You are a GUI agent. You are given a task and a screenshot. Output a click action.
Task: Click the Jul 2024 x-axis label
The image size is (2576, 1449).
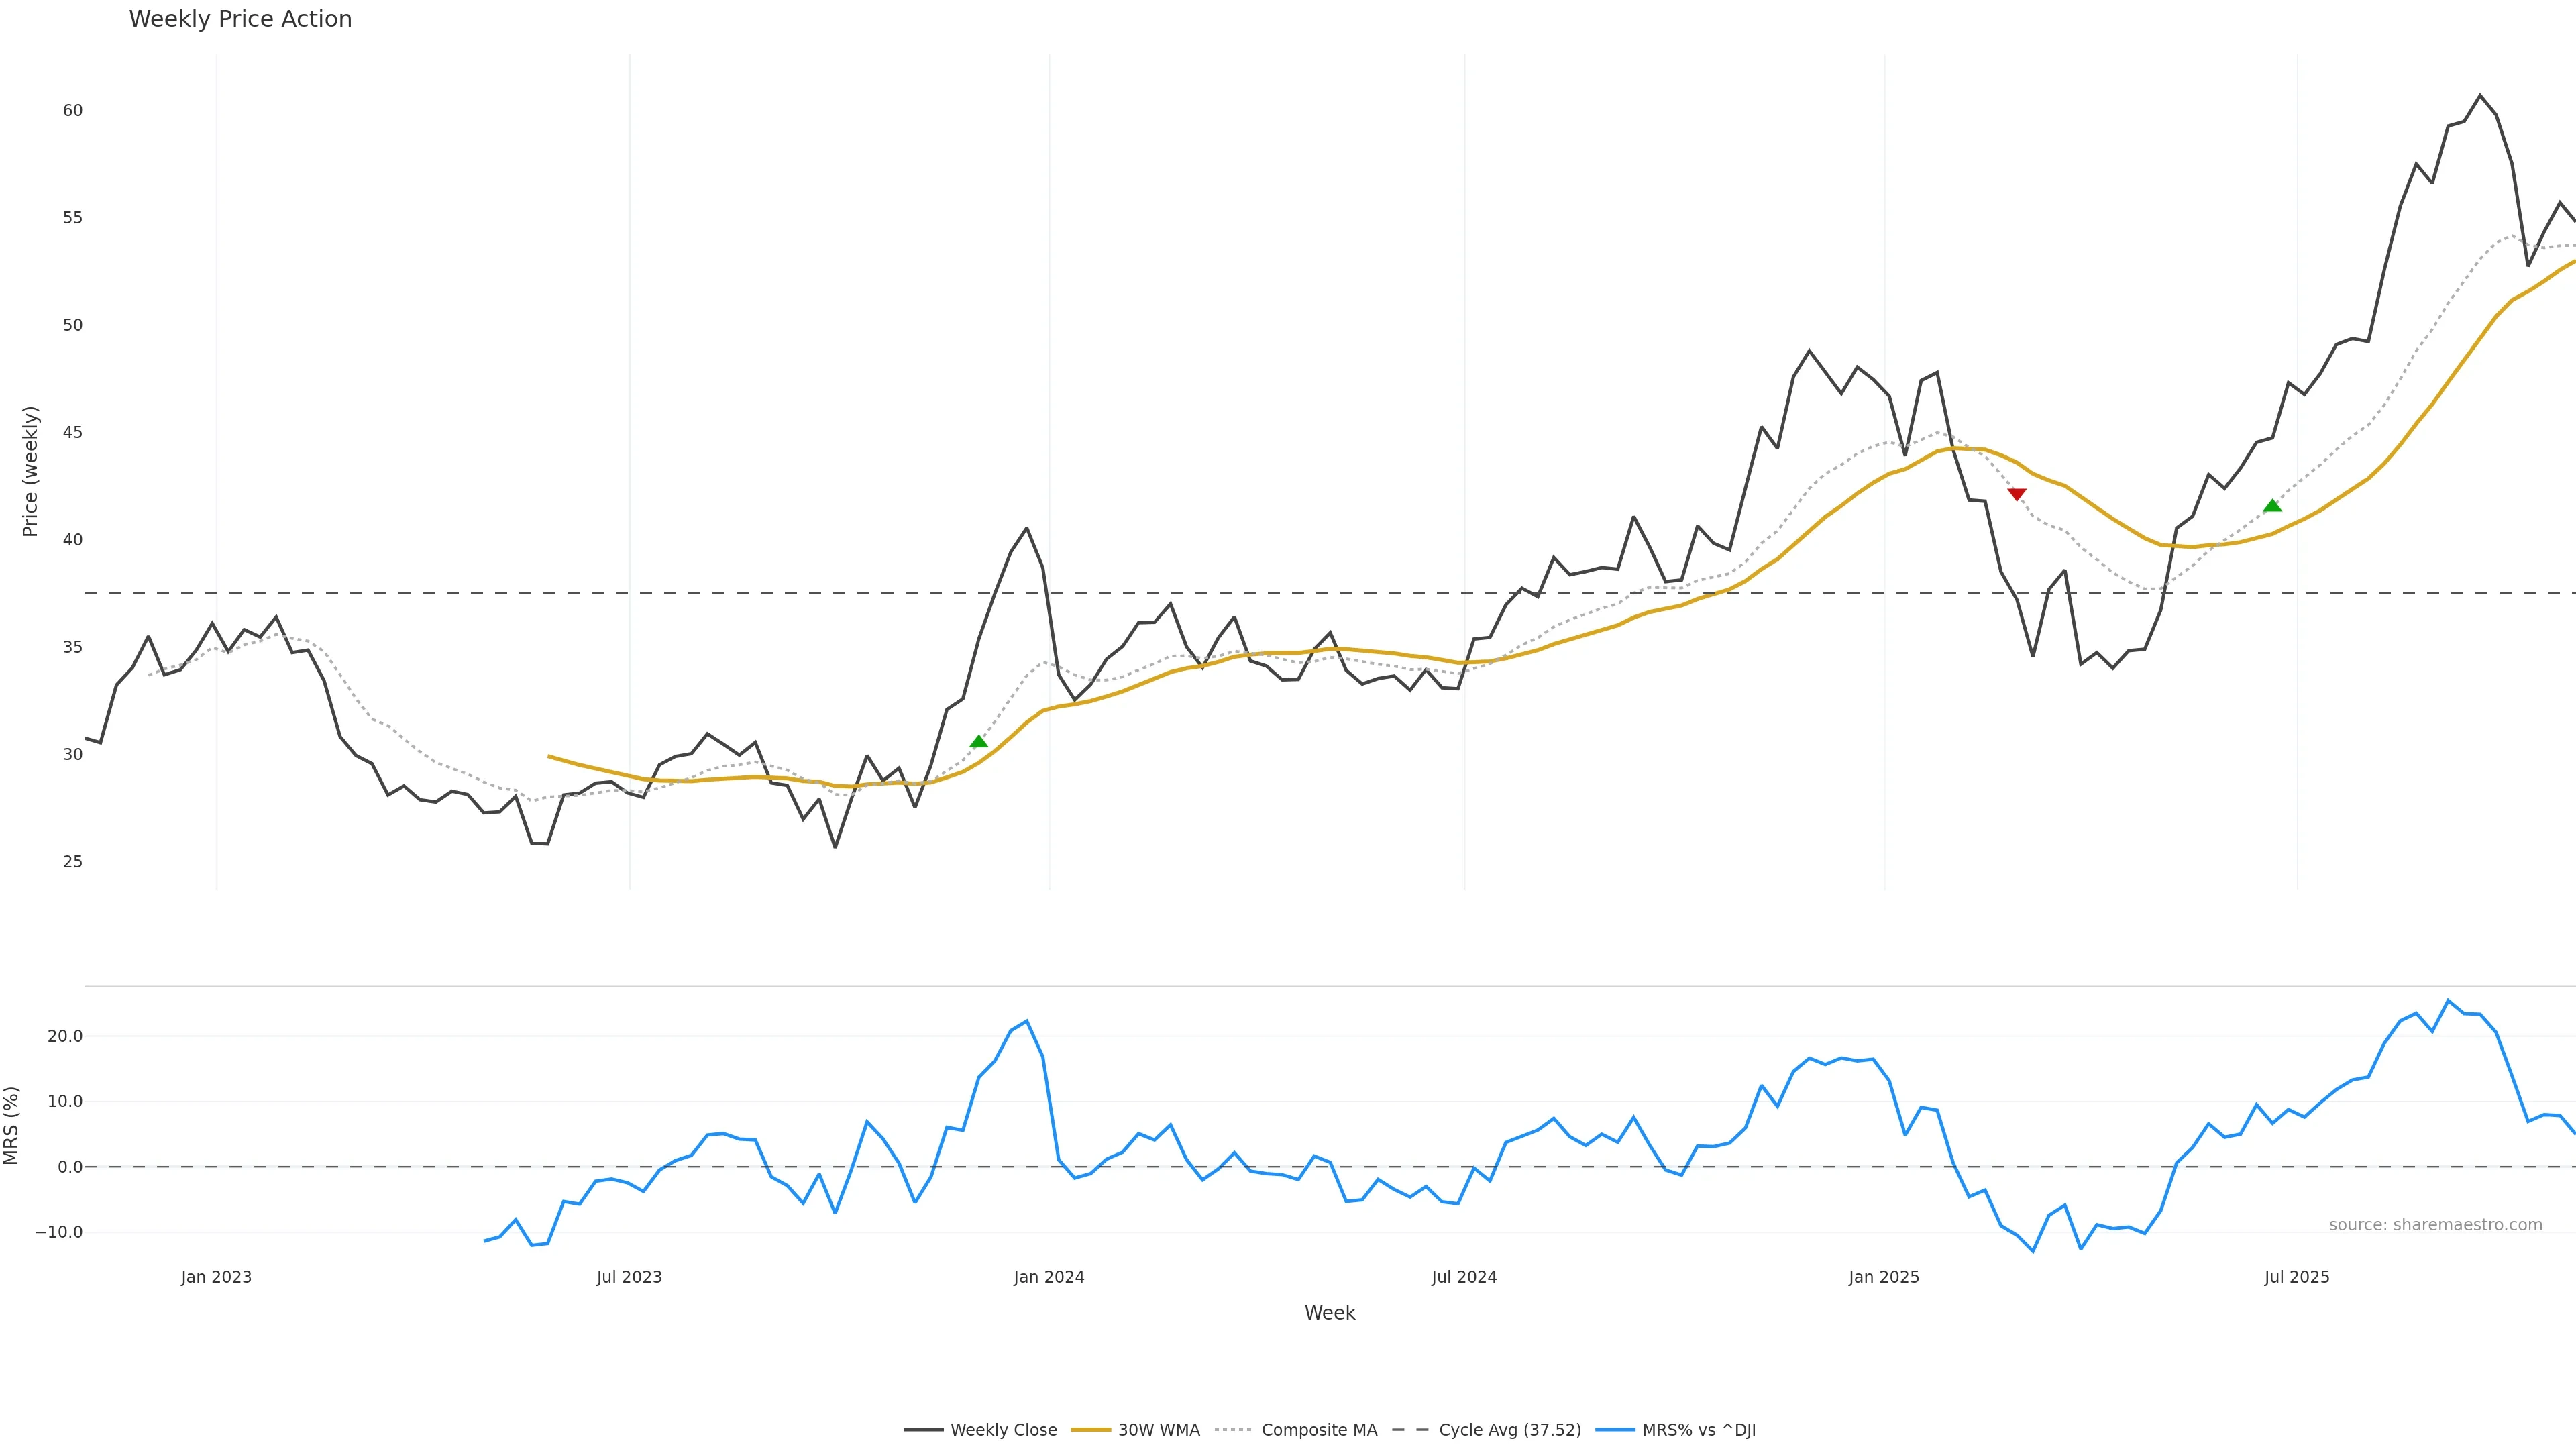[x=1464, y=1277]
